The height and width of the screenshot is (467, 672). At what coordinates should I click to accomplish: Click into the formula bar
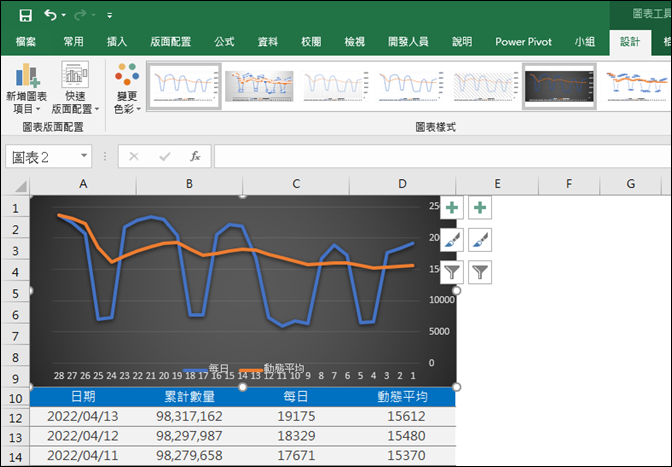(x=442, y=156)
